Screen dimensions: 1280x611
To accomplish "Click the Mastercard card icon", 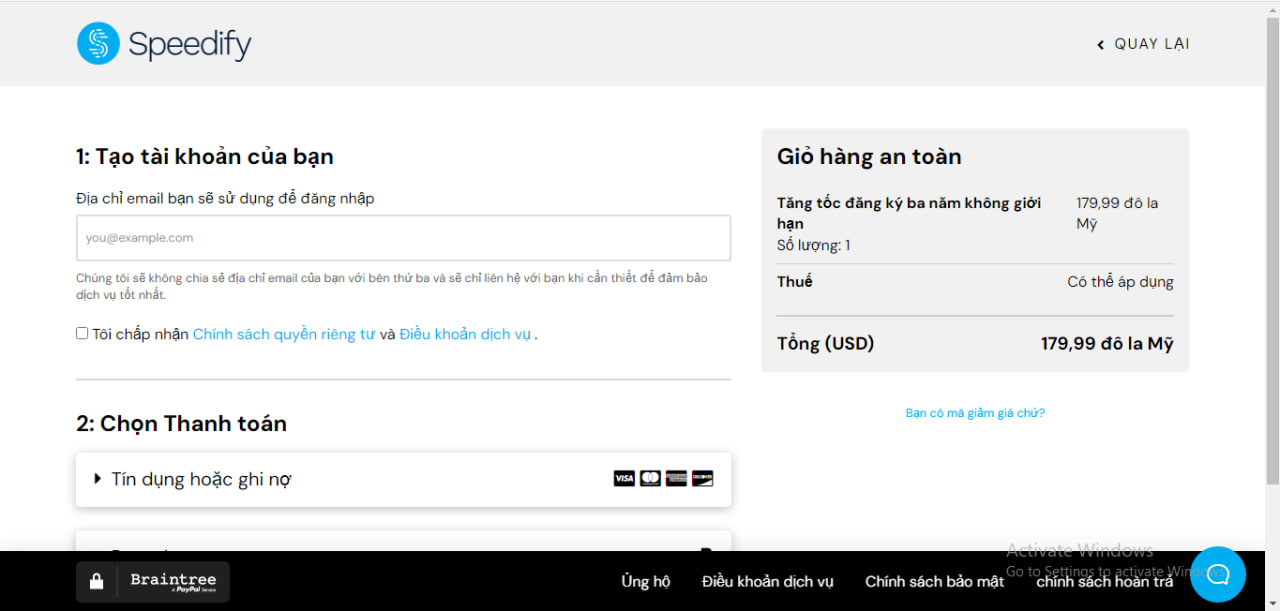I will coord(650,479).
